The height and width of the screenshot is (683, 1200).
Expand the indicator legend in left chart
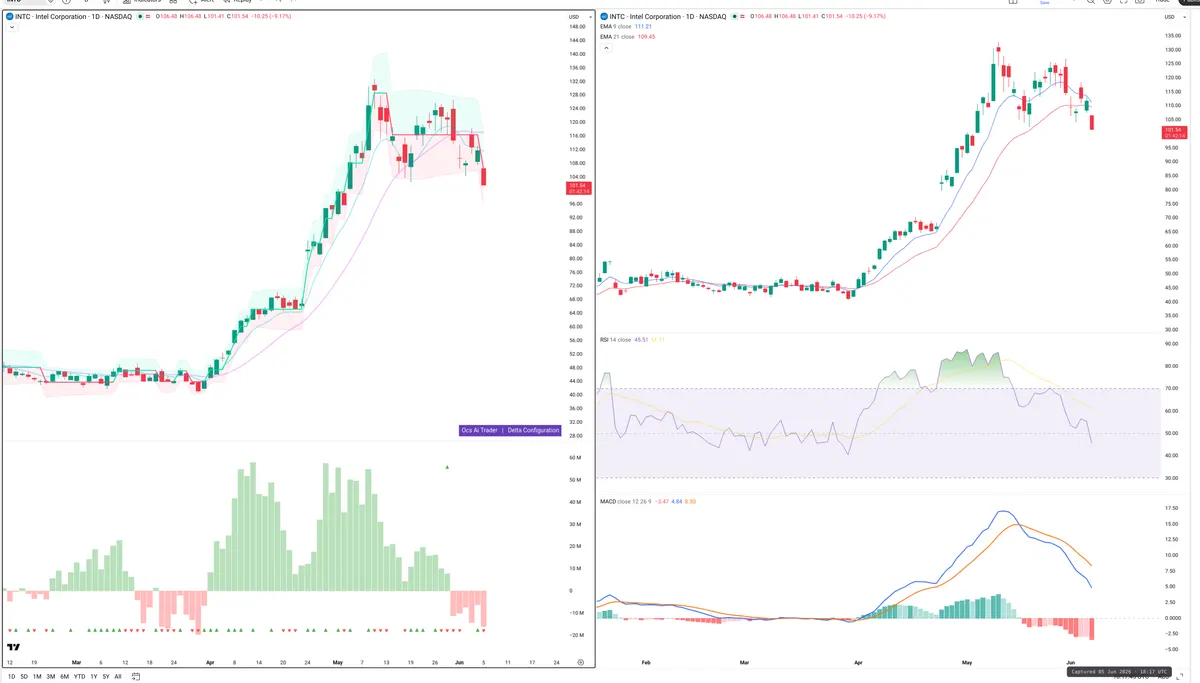[x=11, y=28]
